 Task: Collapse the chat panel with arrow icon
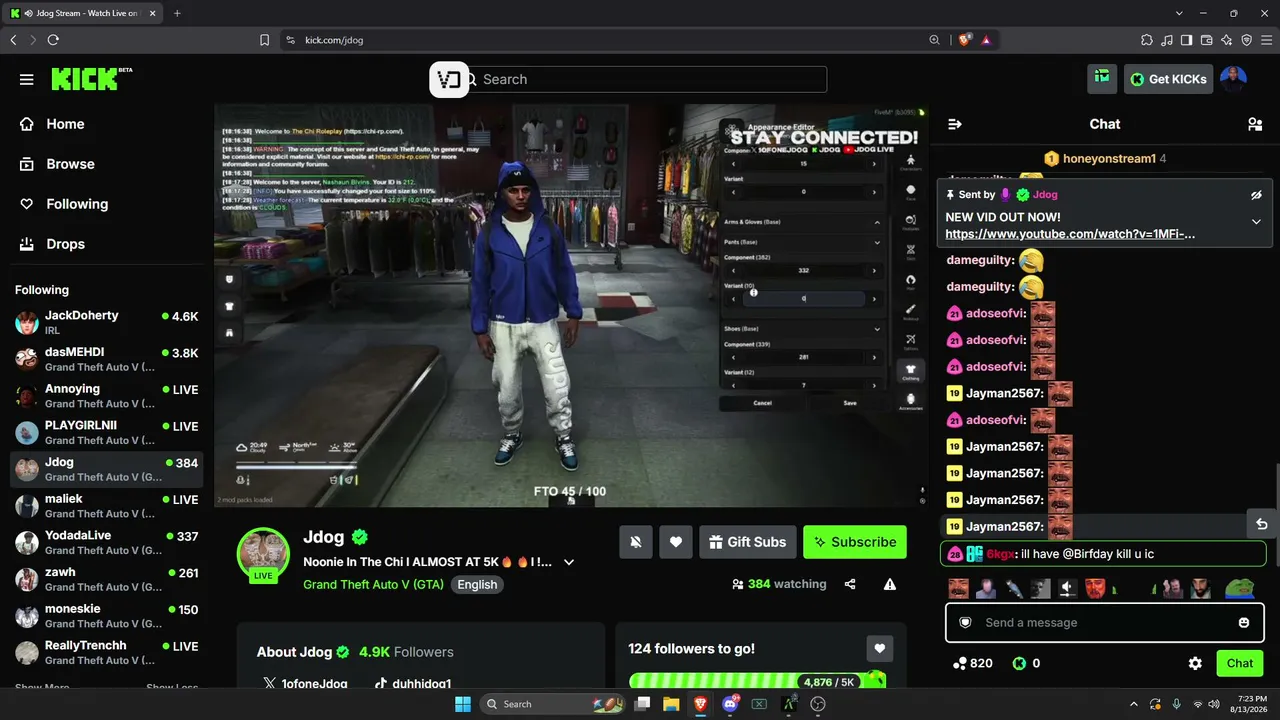955,124
